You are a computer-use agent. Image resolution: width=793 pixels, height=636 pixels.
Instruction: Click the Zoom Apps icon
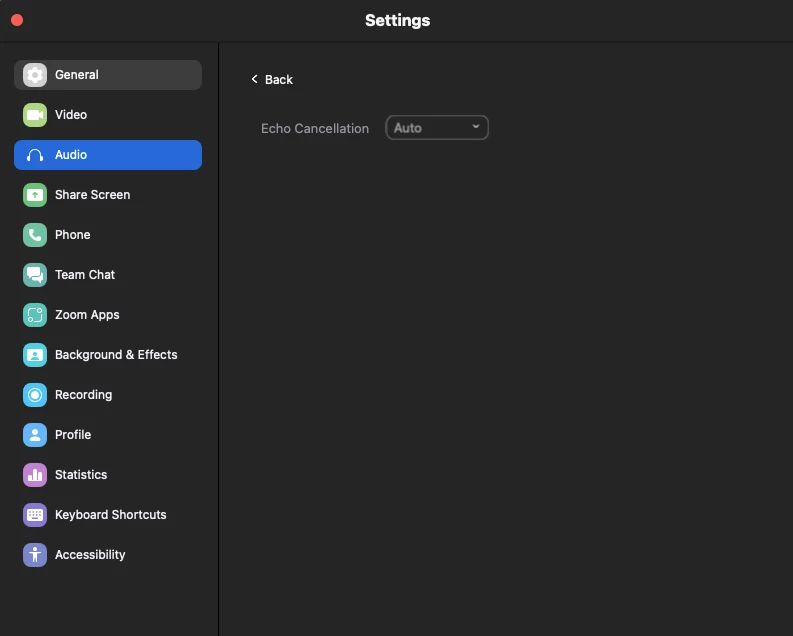pyautogui.click(x=35, y=315)
